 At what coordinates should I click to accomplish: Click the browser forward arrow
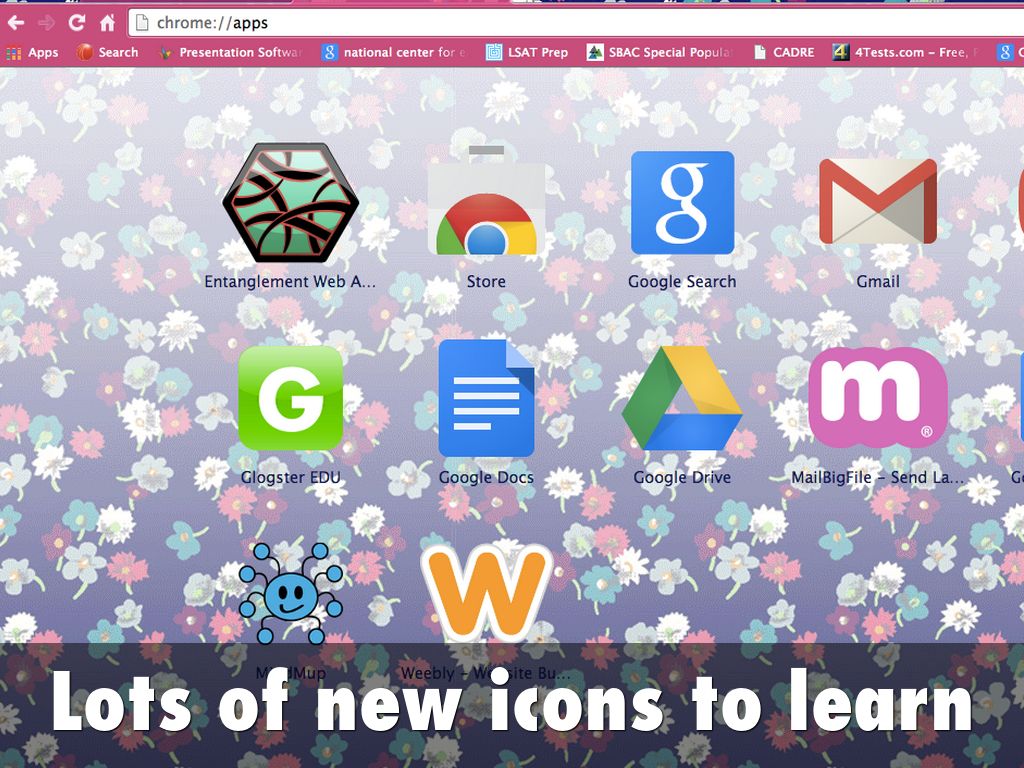(46, 22)
